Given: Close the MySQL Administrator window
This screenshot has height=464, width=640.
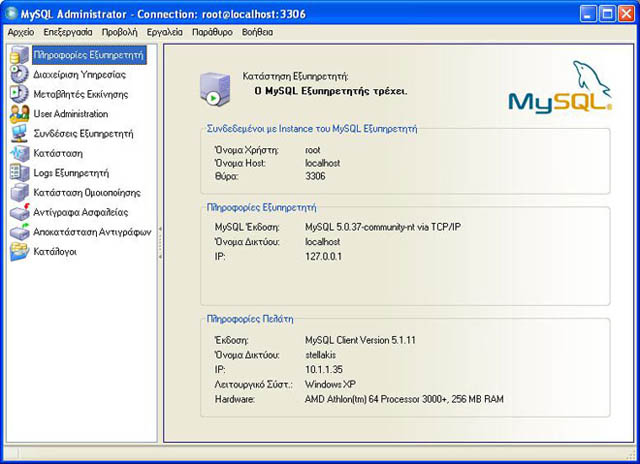Looking at the screenshot, I should (626, 14).
